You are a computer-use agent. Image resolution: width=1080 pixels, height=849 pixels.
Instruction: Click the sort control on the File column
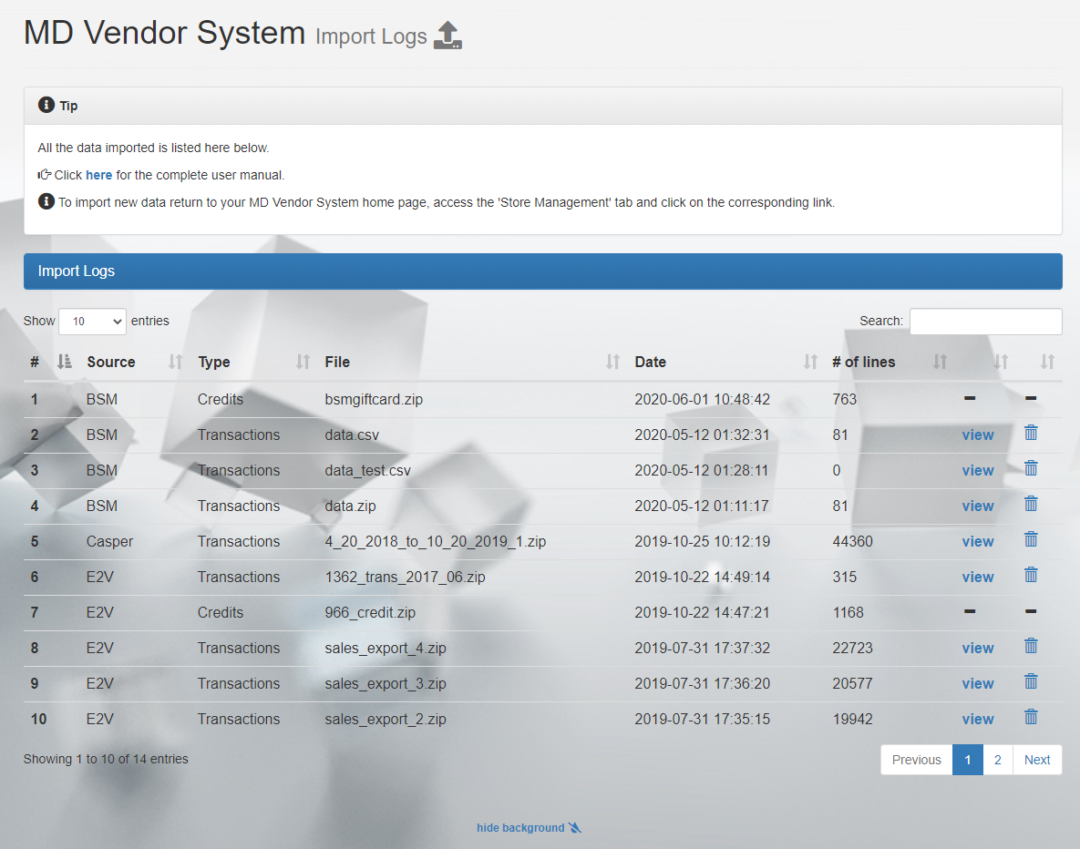(x=611, y=361)
